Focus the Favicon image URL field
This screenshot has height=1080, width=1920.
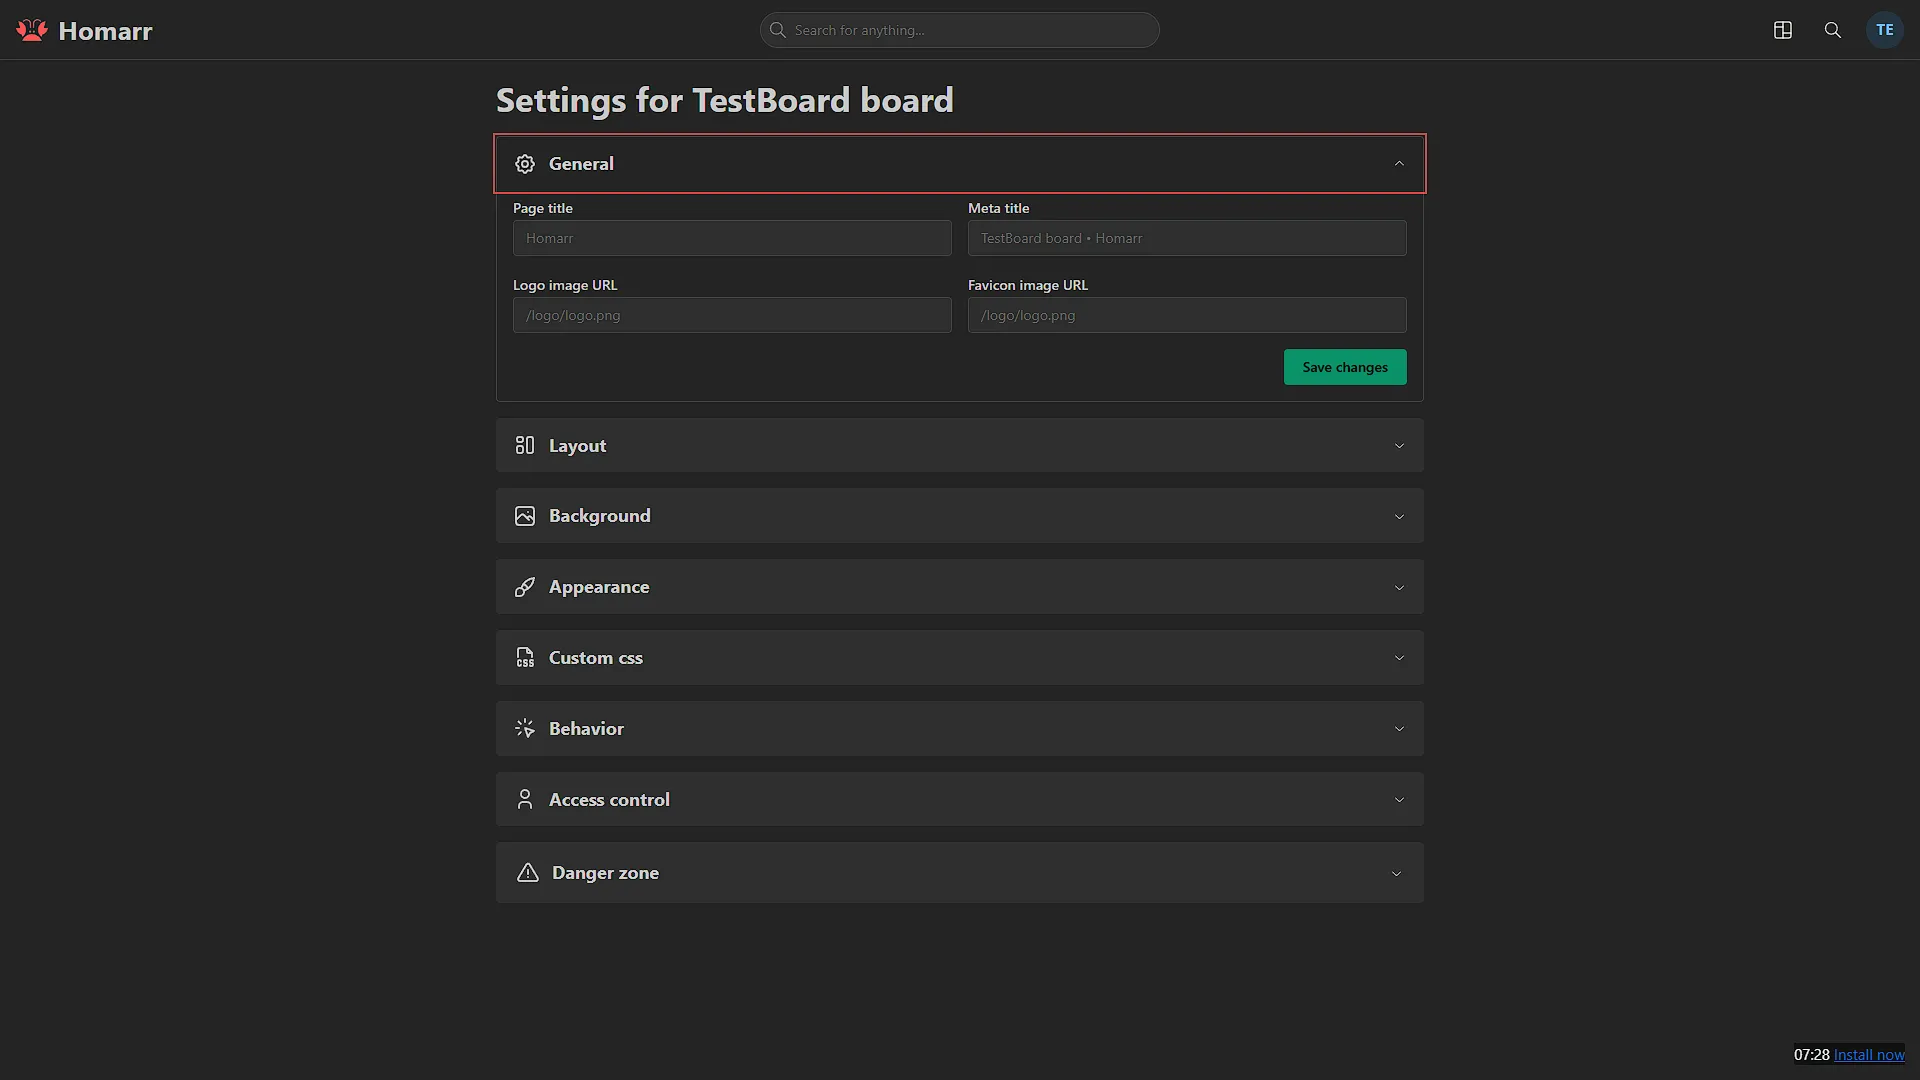click(1187, 315)
